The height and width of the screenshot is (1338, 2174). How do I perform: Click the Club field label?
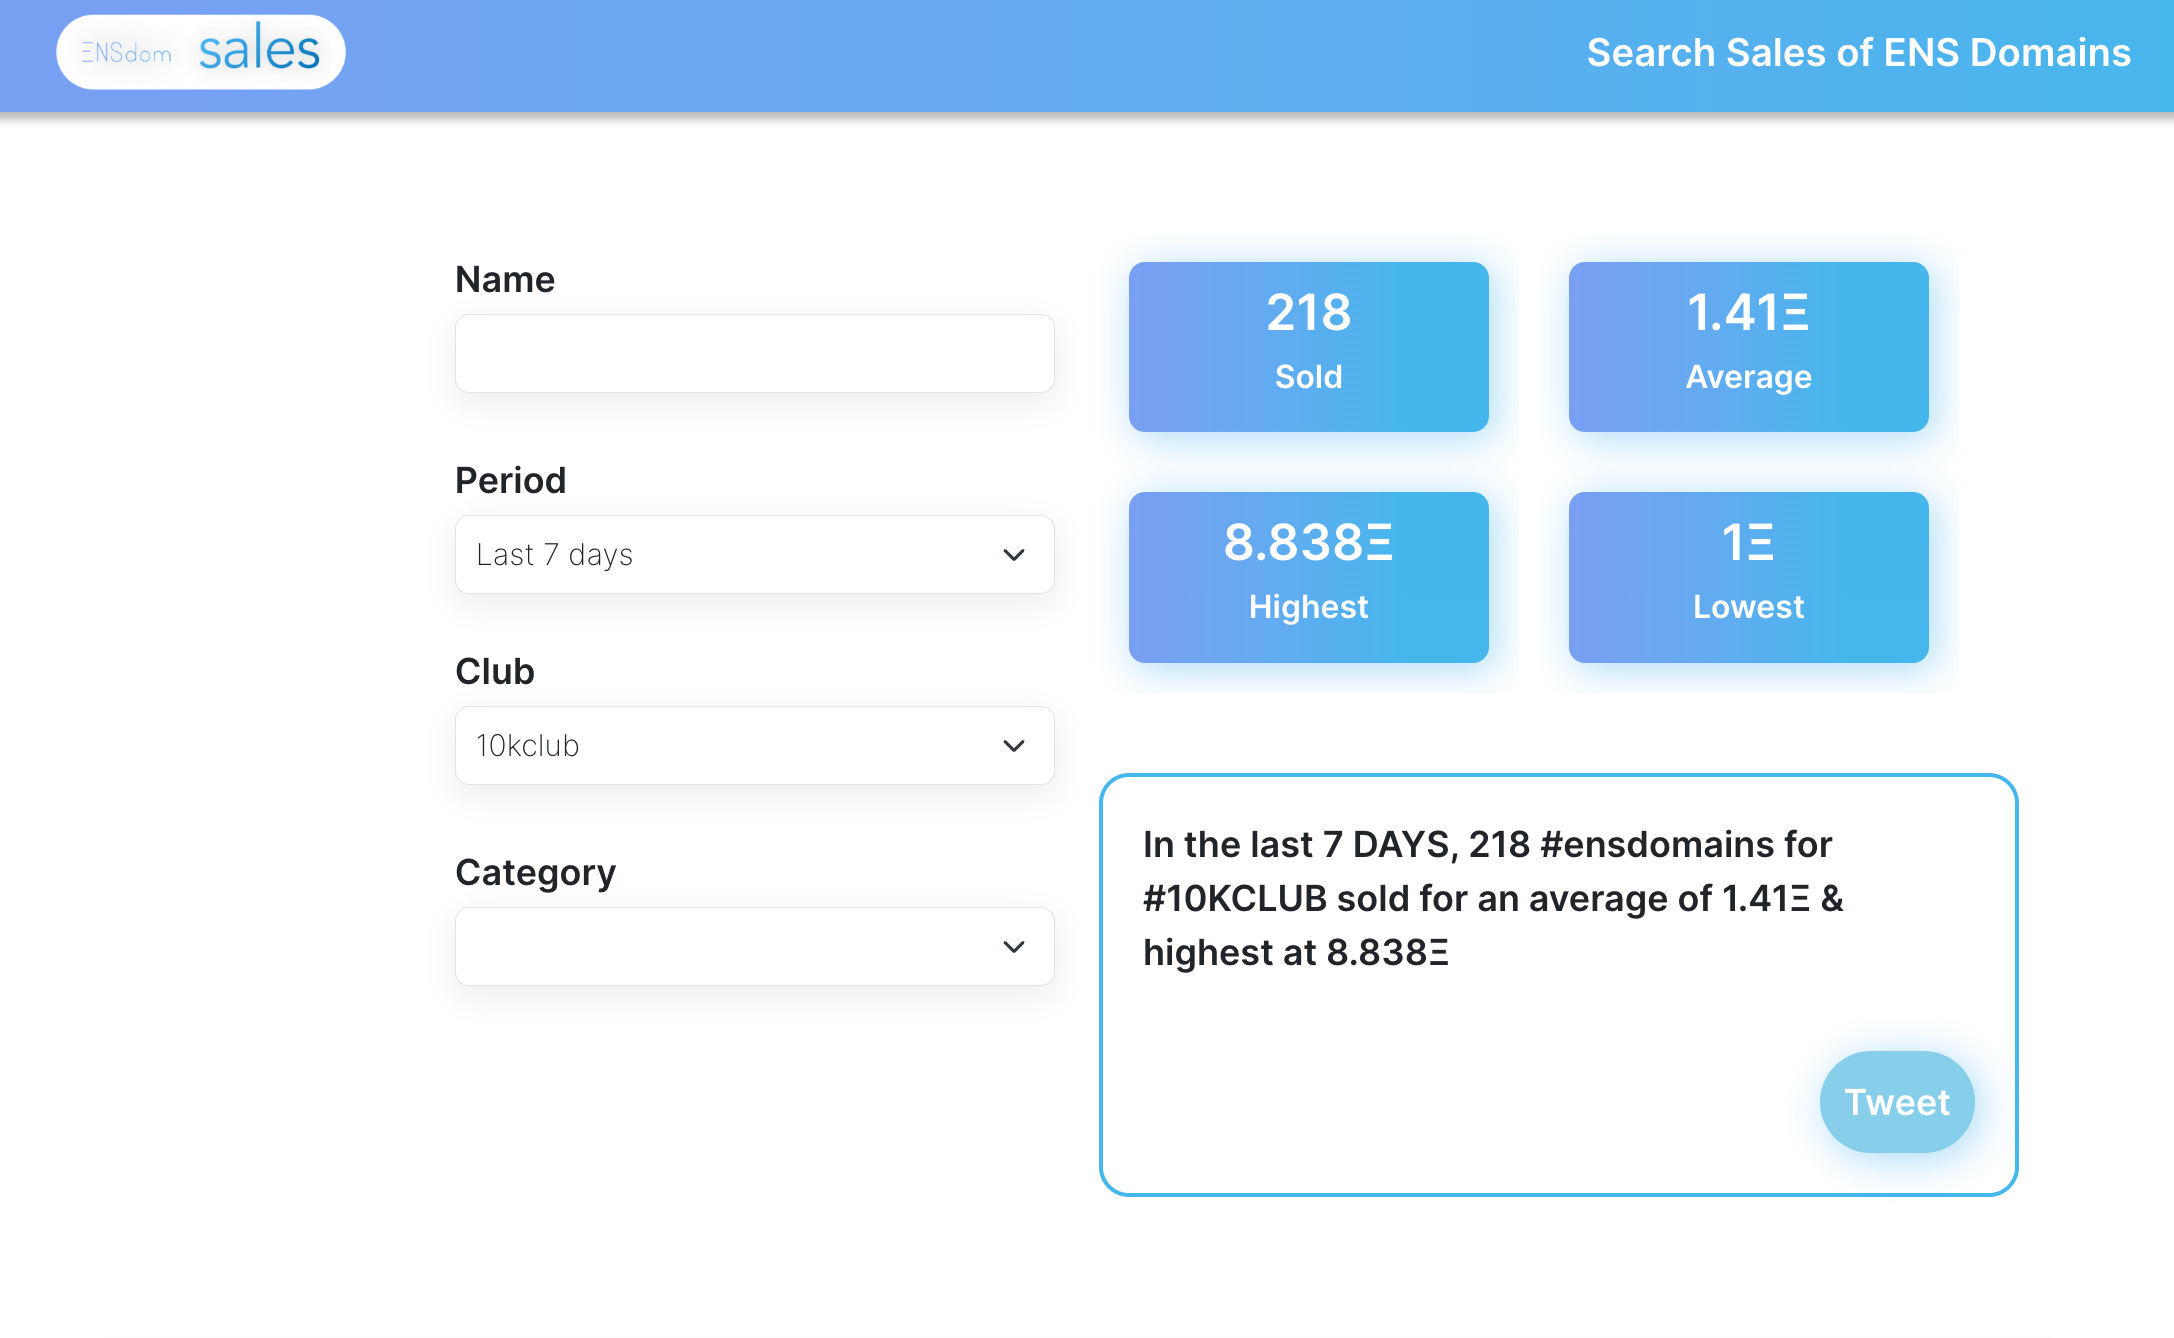click(x=494, y=672)
